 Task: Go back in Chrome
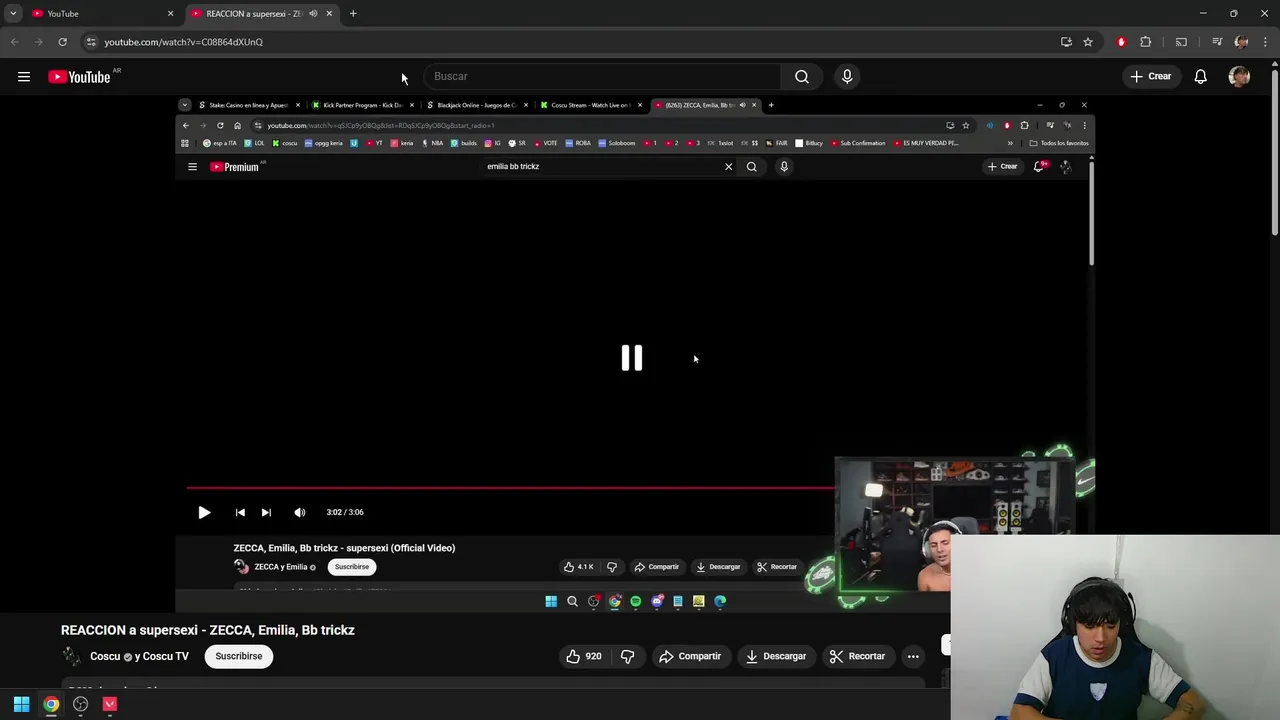coord(14,42)
